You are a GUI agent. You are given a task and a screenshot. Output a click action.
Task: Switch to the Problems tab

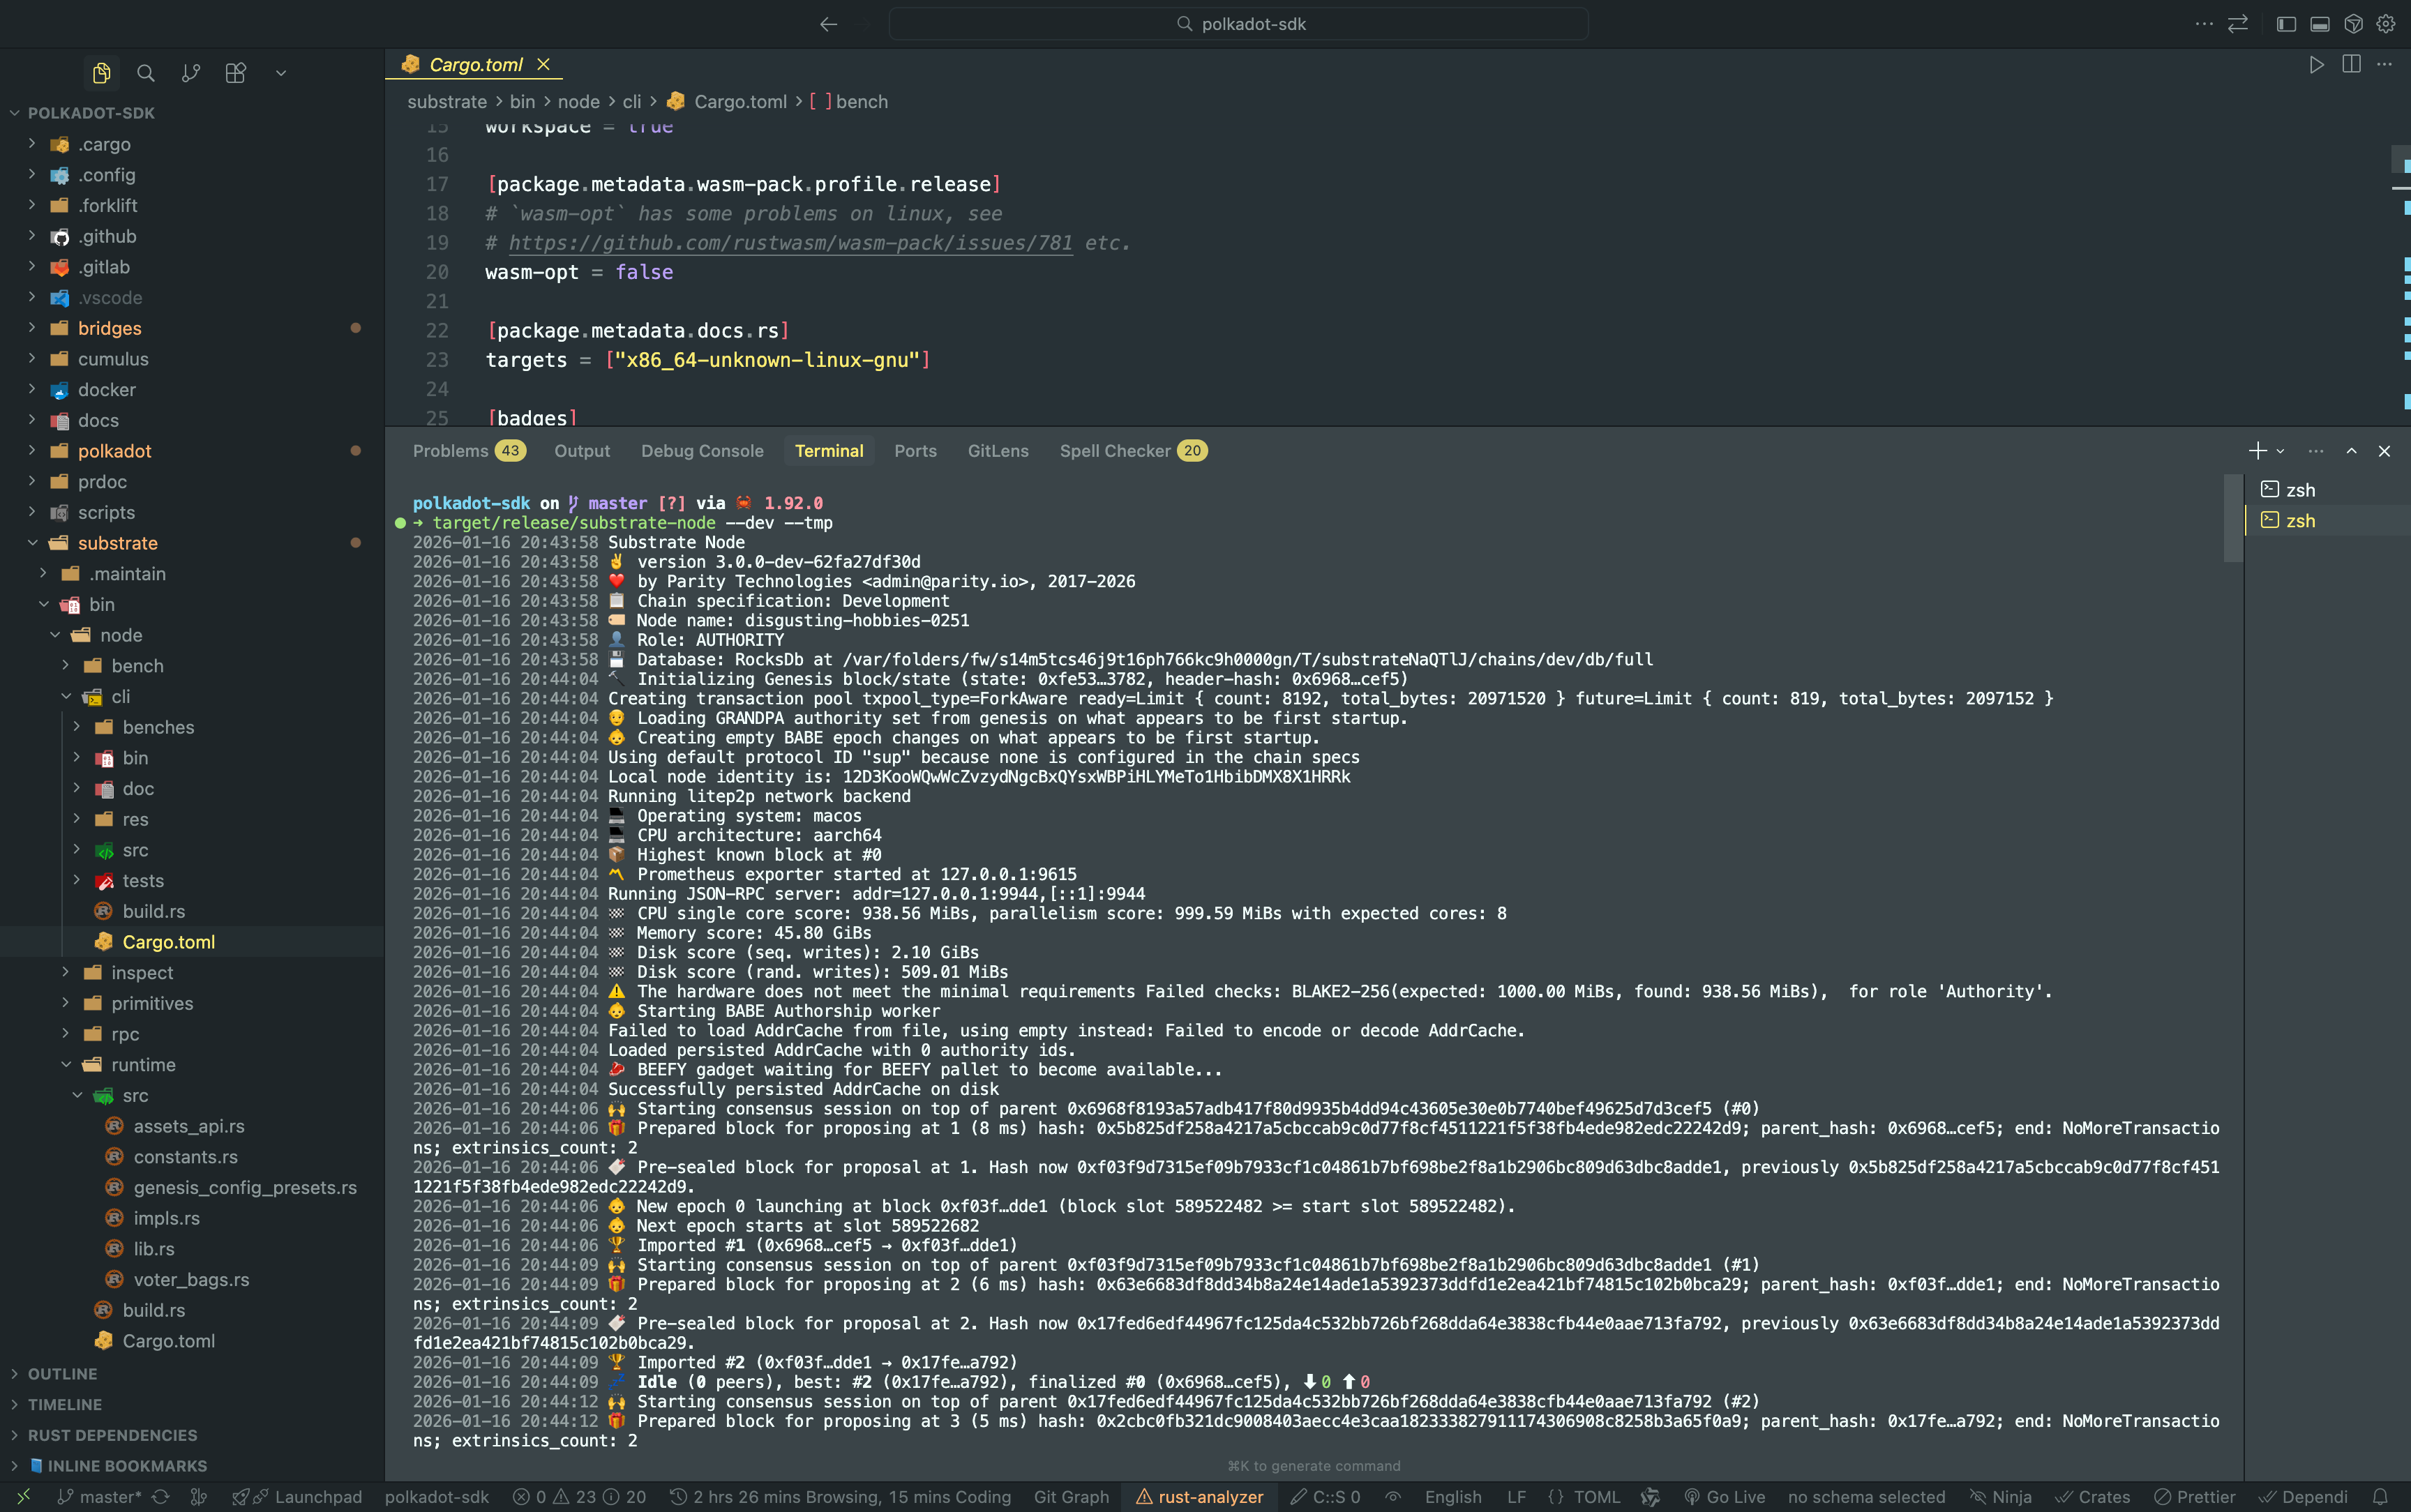pyautogui.click(x=451, y=451)
